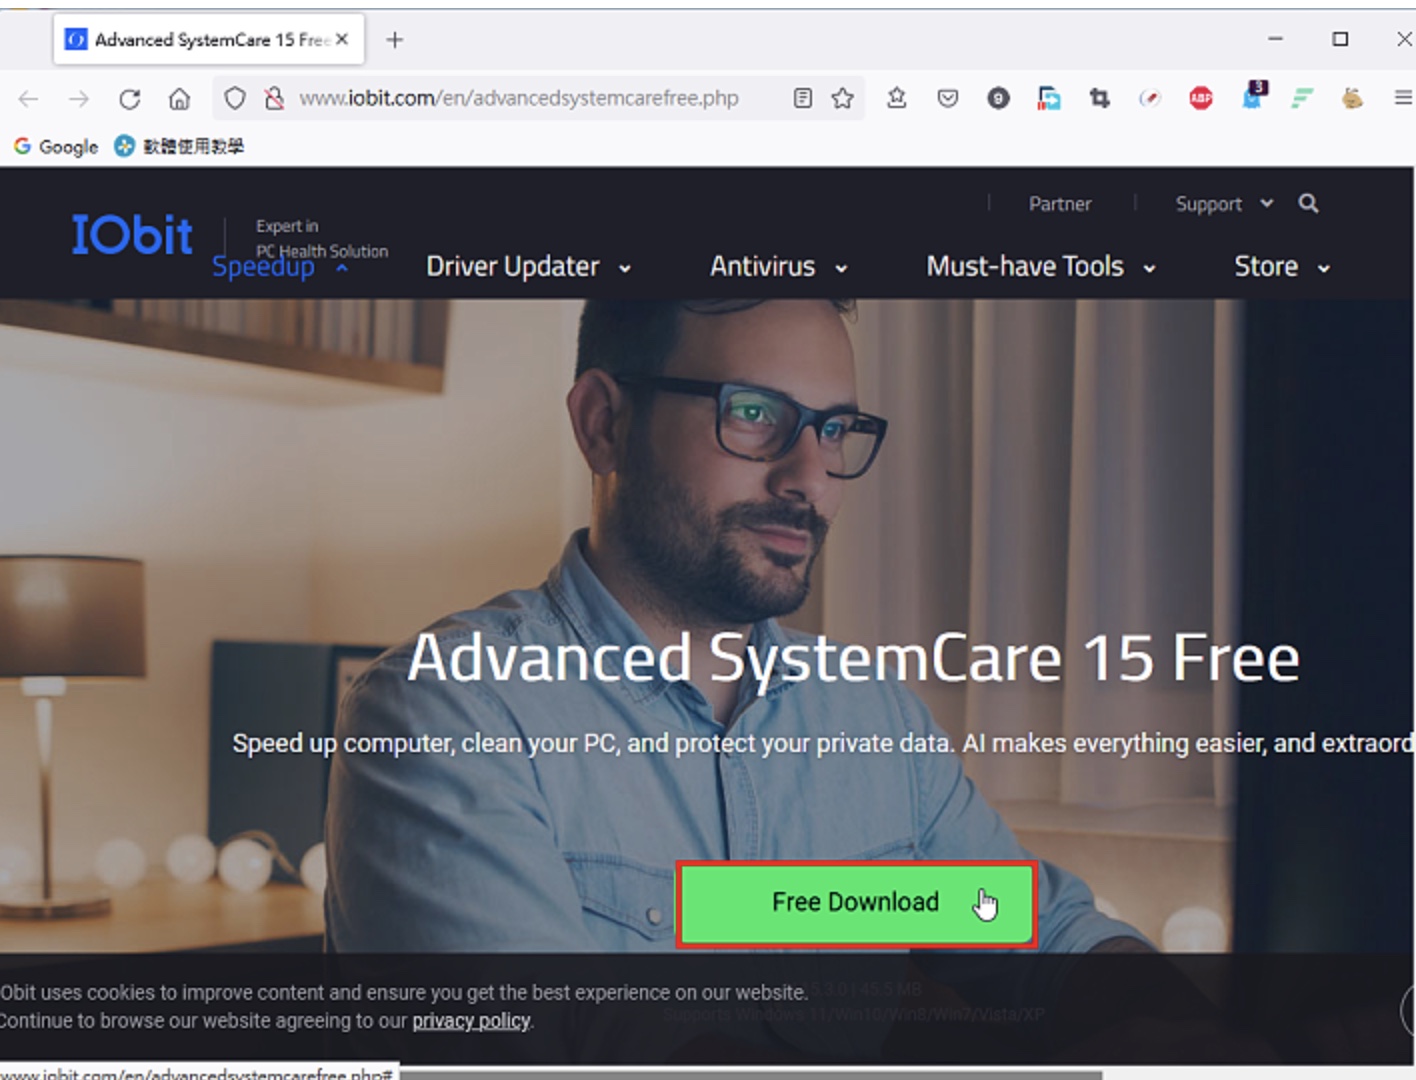Open the Adblock Plus ABP extension
Image resolution: width=1416 pixels, height=1080 pixels.
(x=1201, y=98)
